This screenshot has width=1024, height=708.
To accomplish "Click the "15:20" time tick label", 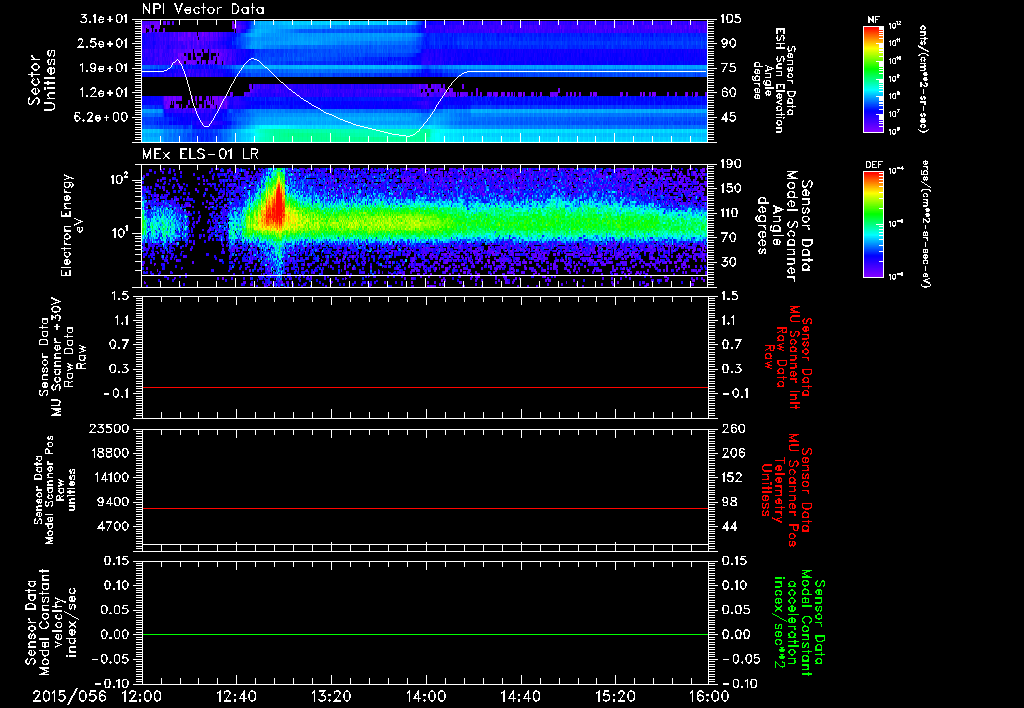I will 615,697.
